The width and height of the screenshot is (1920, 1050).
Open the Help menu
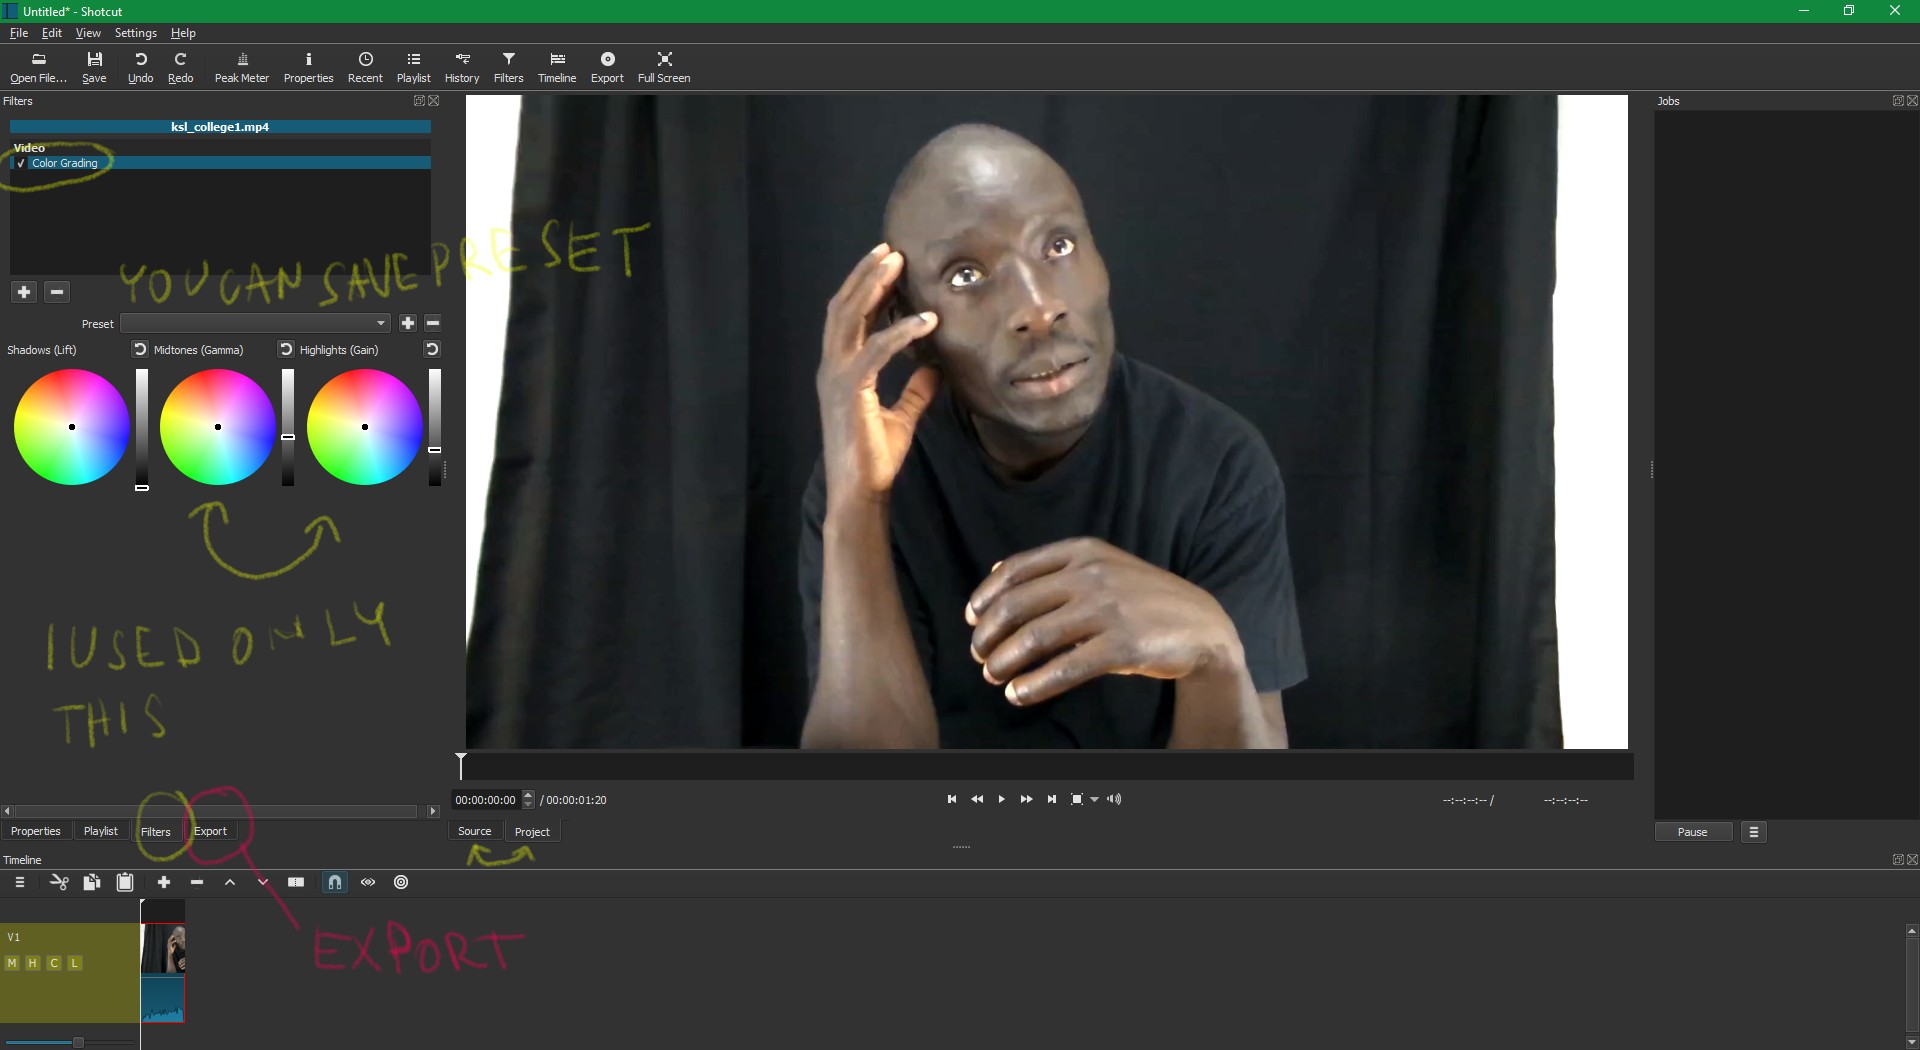[x=183, y=33]
